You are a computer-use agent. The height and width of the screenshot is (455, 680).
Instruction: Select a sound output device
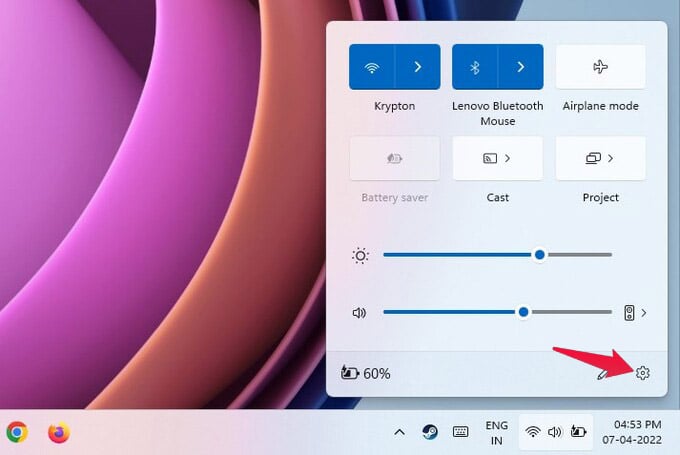pyautogui.click(x=629, y=313)
